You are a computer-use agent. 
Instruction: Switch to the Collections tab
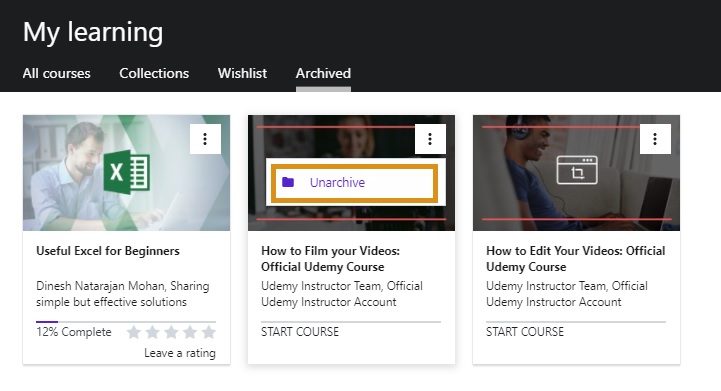pyautogui.click(x=154, y=74)
